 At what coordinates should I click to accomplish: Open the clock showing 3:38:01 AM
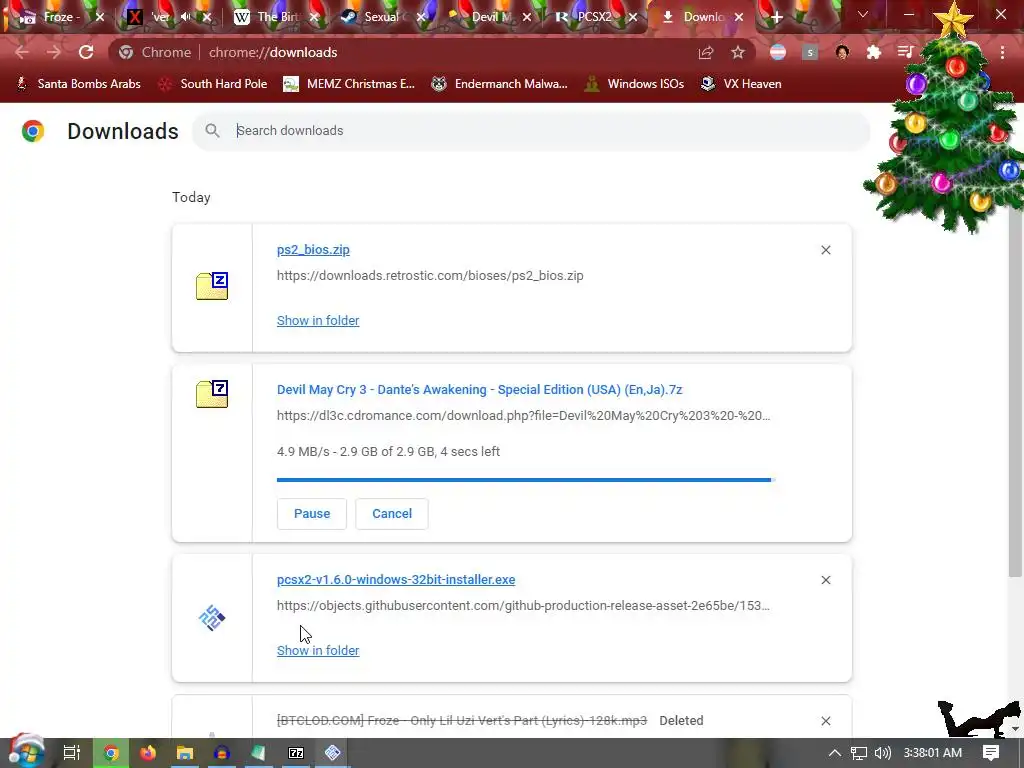[x=933, y=753]
